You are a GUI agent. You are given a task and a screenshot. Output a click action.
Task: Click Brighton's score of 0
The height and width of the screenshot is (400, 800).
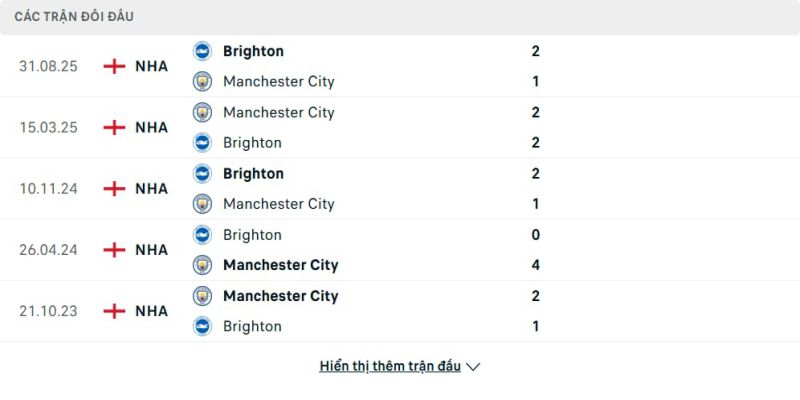coord(536,235)
